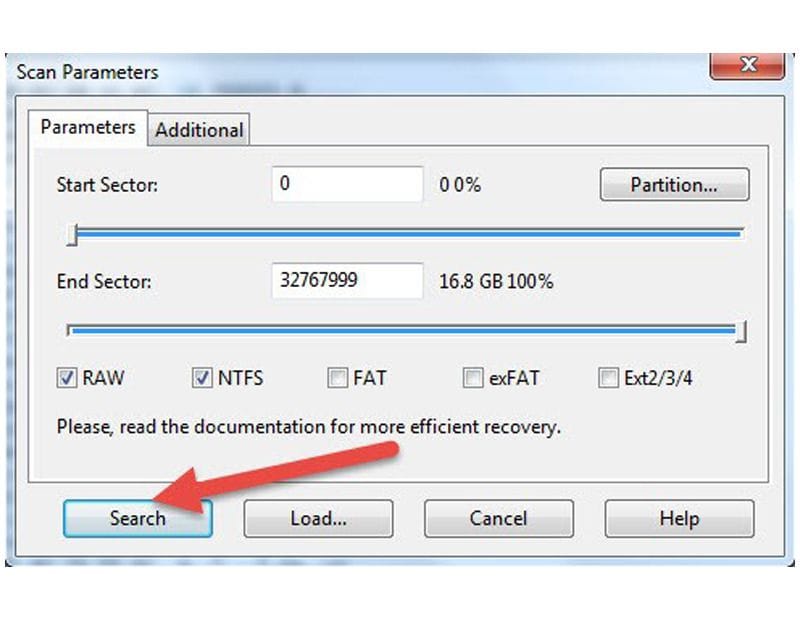Switch to the Parameters tab
This screenshot has height=620, width=800.
[x=88, y=128]
